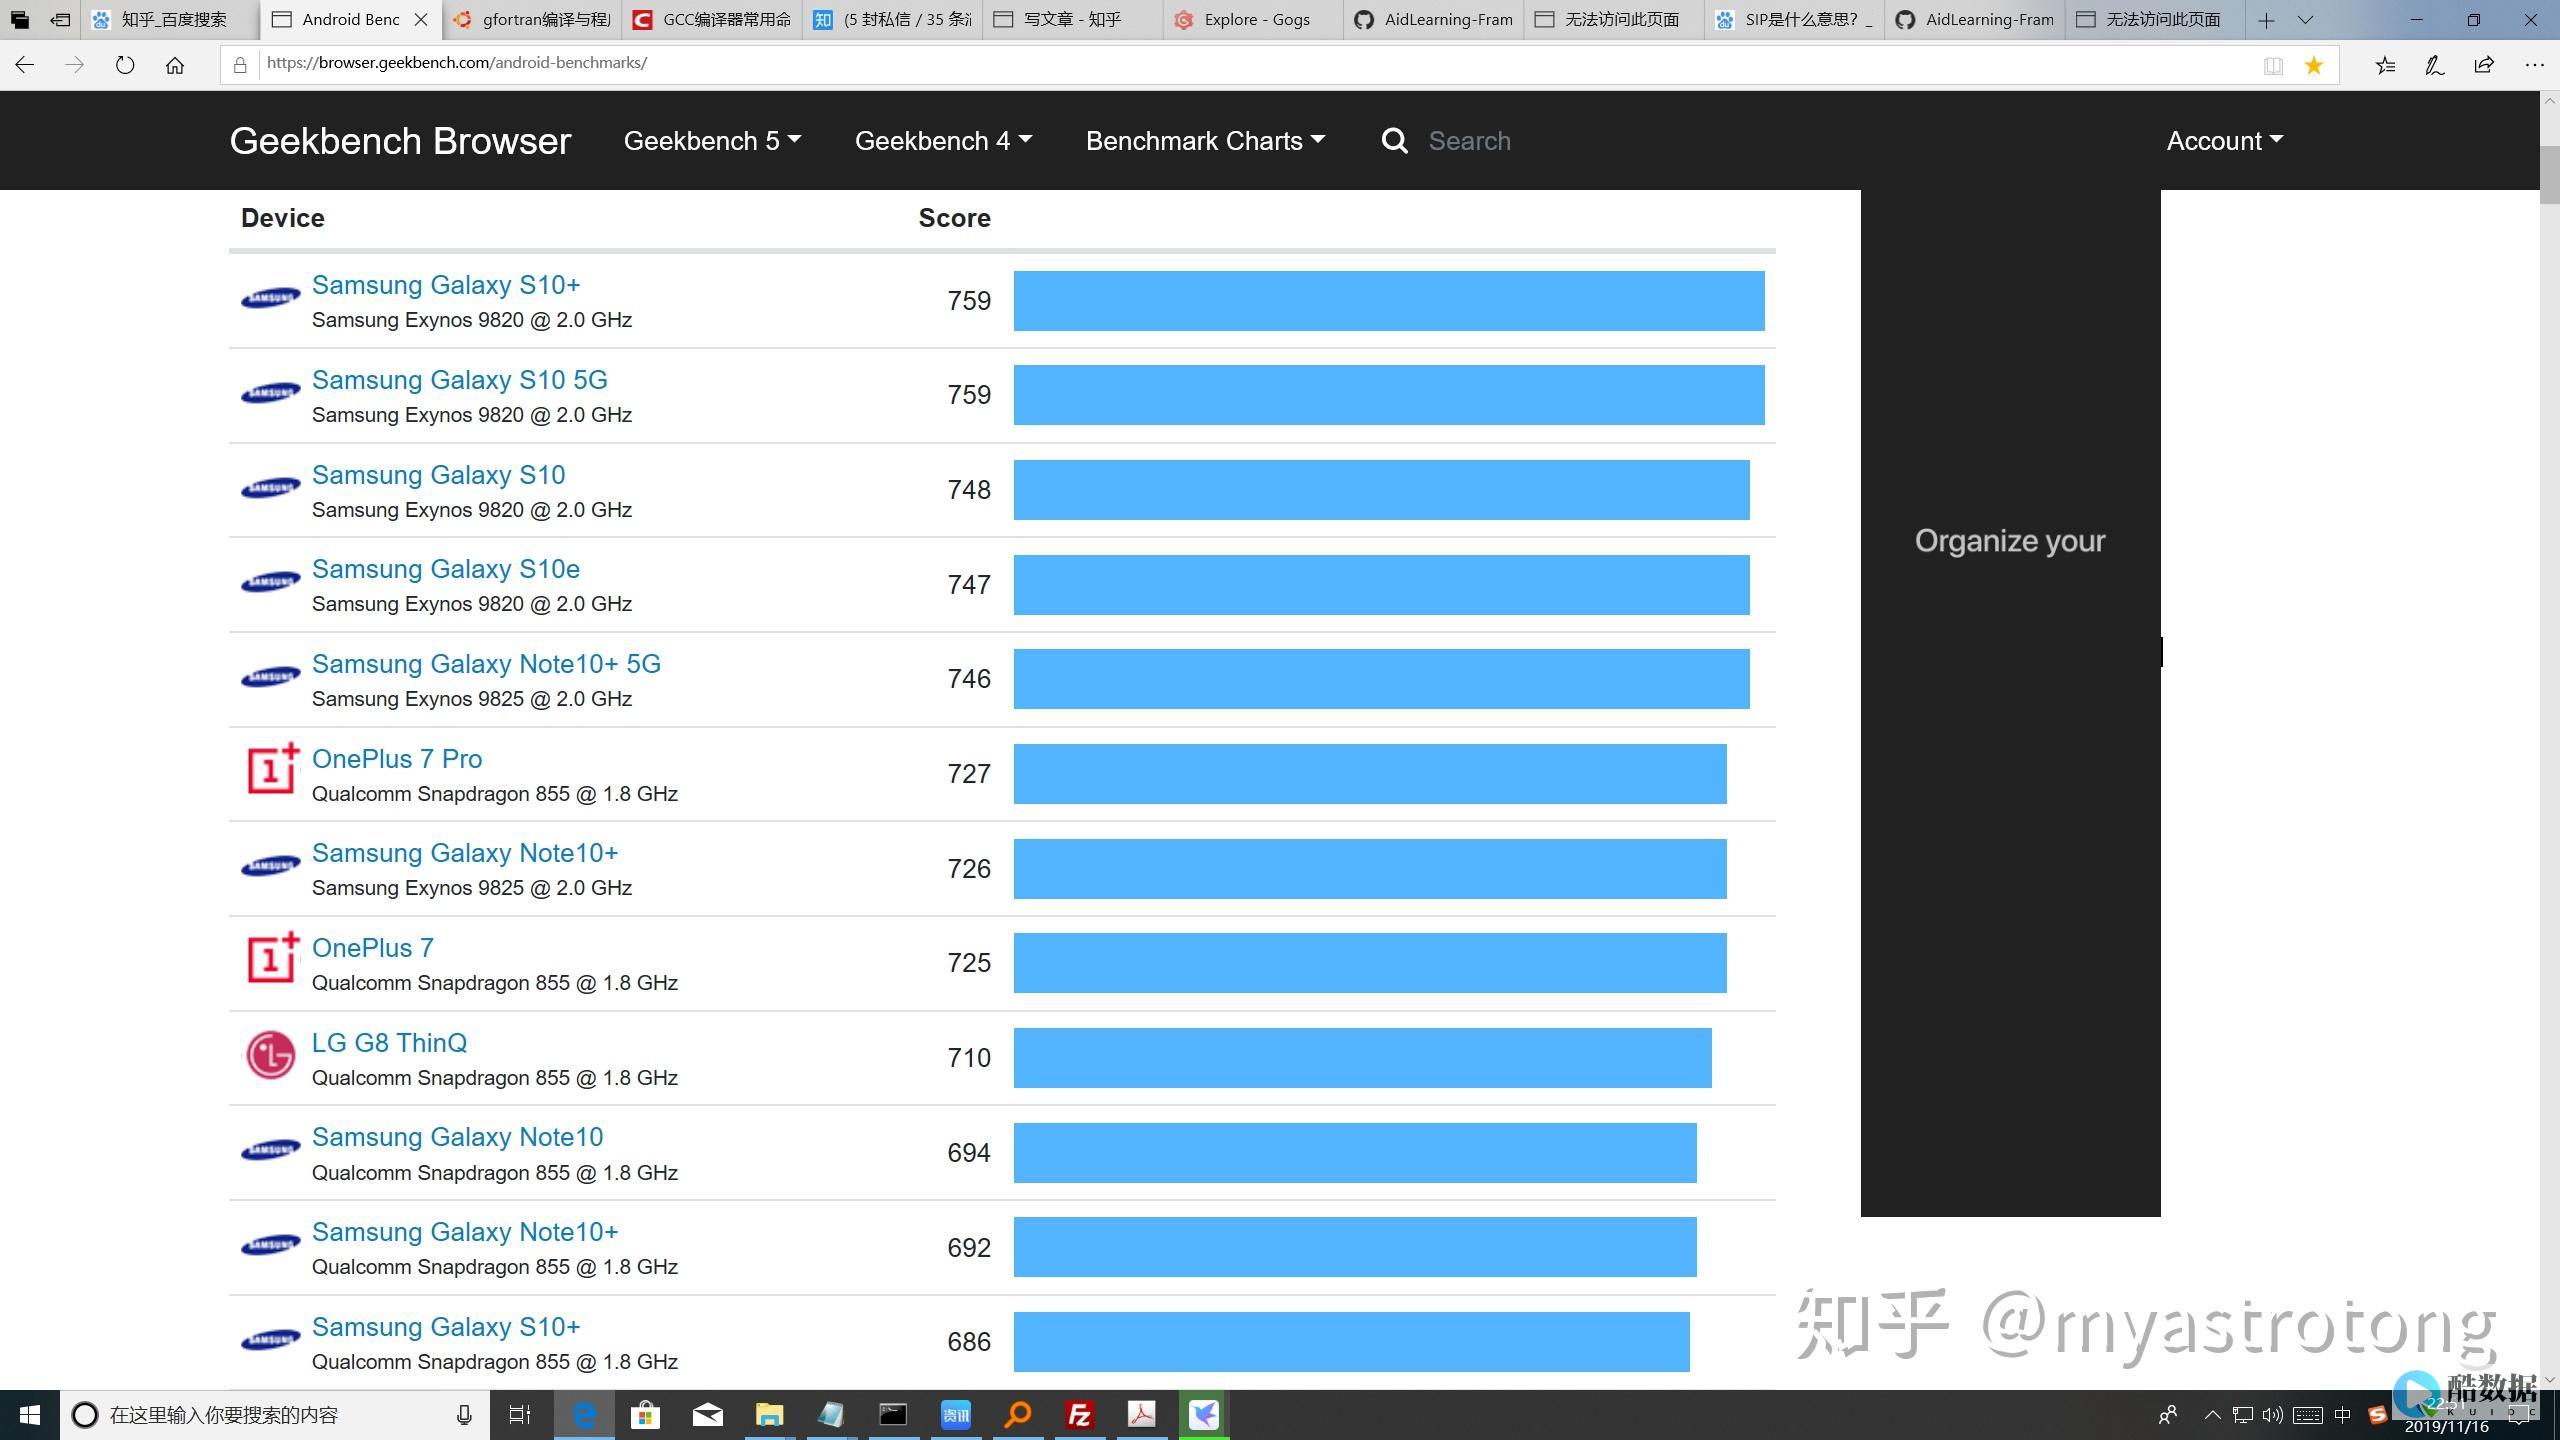Screen dimensions: 2560x1440
Task: Show hidden tray icons chevron
Action: pyautogui.click(x=2212, y=1415)
